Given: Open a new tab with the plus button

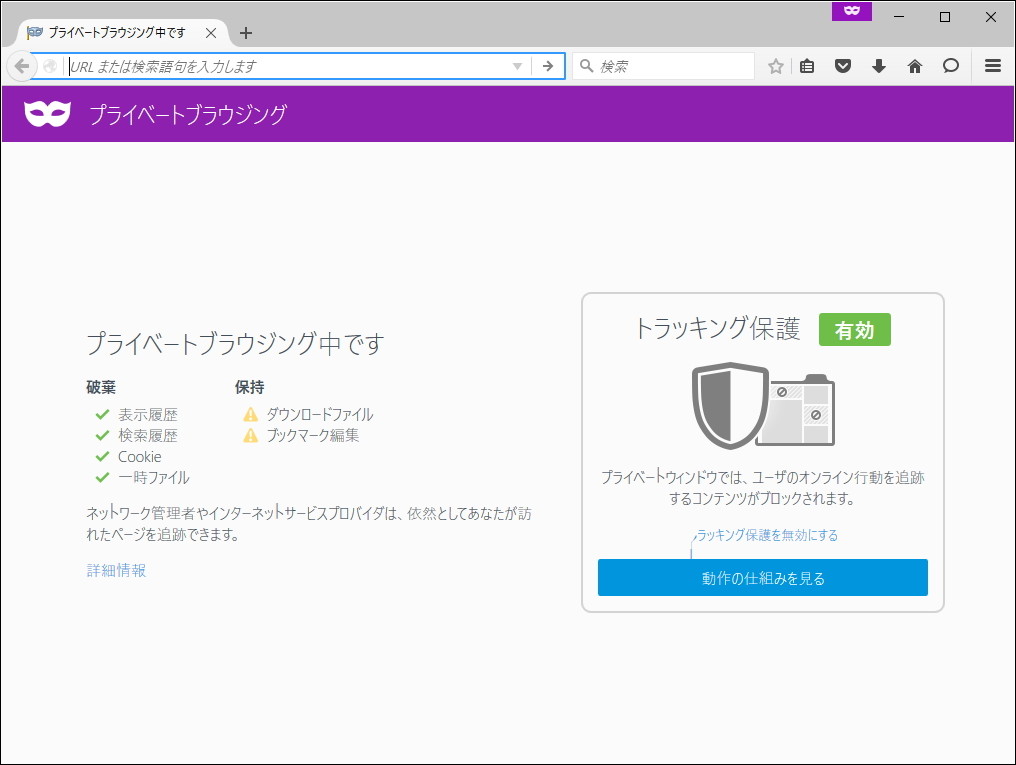Looking at the screenshot, I should (x=246, y=32).
